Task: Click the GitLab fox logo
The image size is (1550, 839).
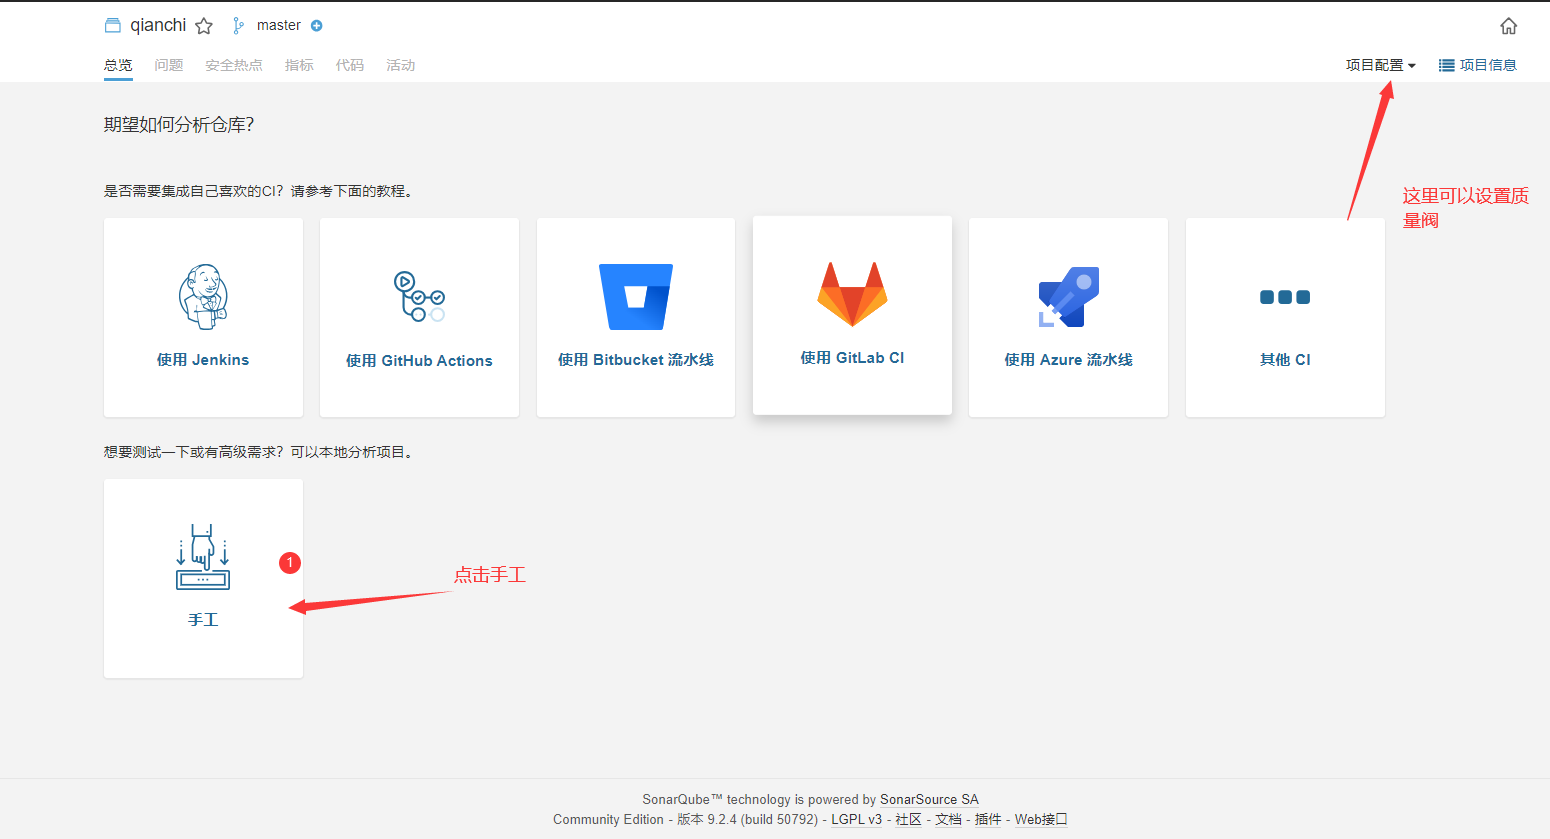Action: click(x=852, y=294)
